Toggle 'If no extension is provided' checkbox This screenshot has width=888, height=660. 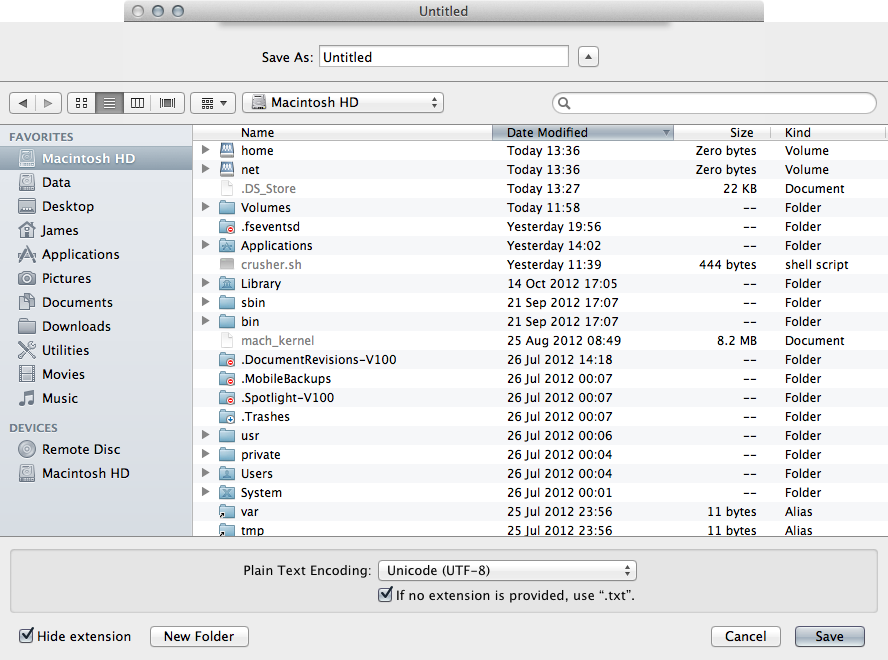tap(385, 595)
